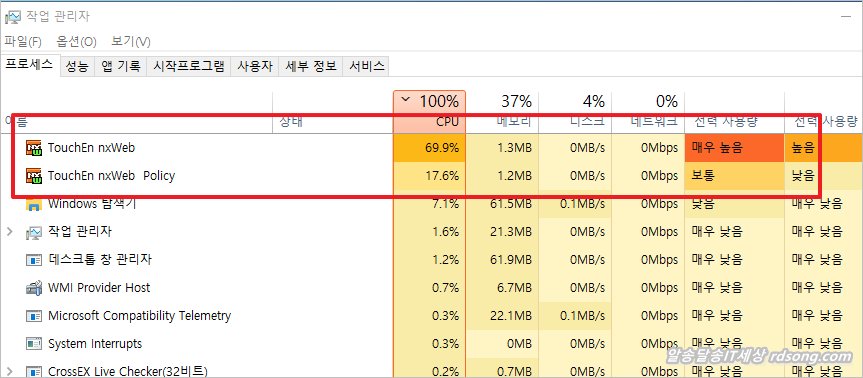Click the System Interrupts icon
Screen dimensions: 863x378
click(x=34, y=344)
